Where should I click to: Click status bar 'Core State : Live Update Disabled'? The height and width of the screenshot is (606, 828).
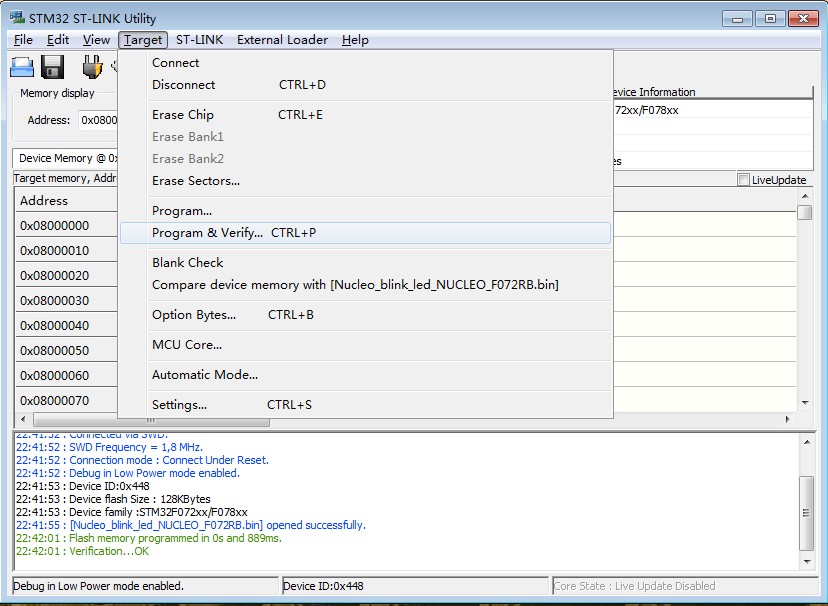point(684,586)
